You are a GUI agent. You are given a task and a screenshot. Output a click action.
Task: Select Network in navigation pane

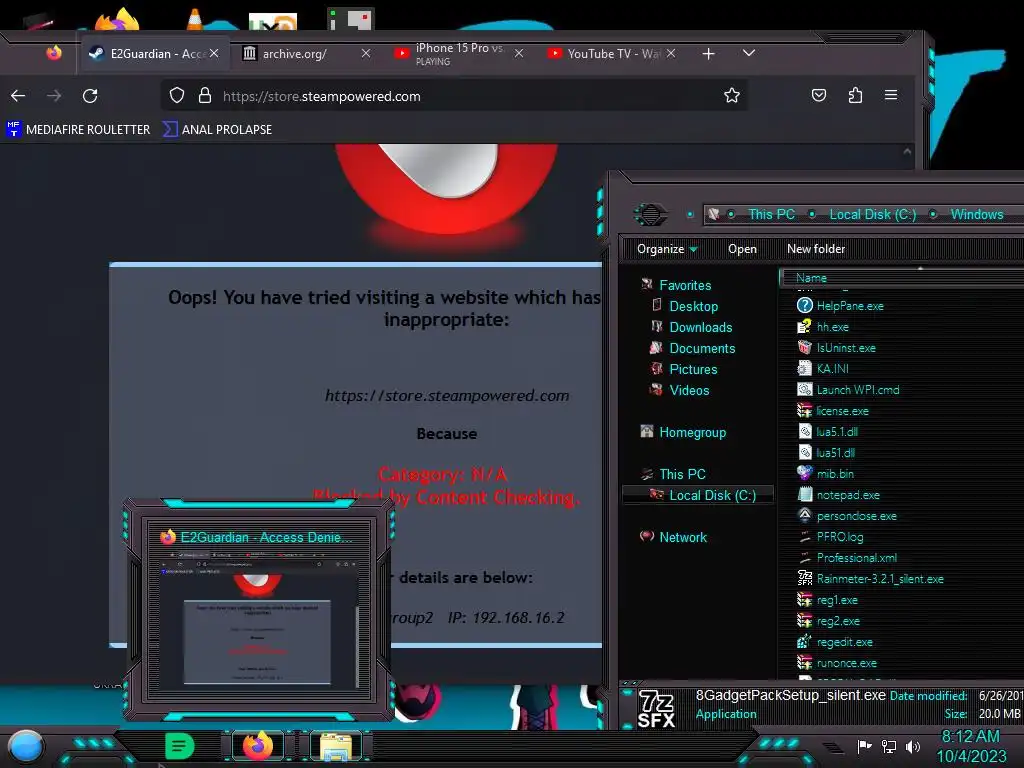[x=682, y=537]
